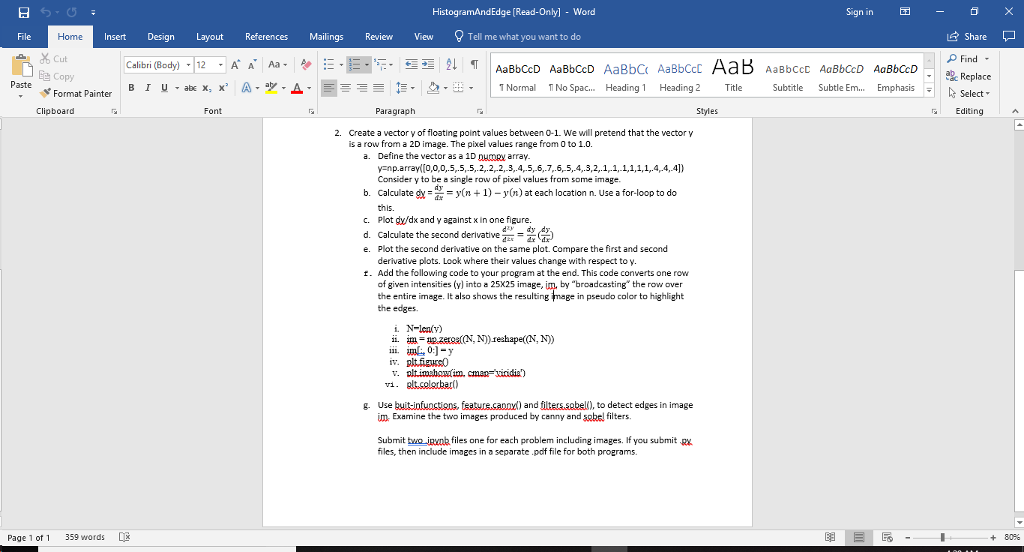1024x552 pixels.
Task: Apply Text Effects with the glowing A
Action: coord(246,88)
